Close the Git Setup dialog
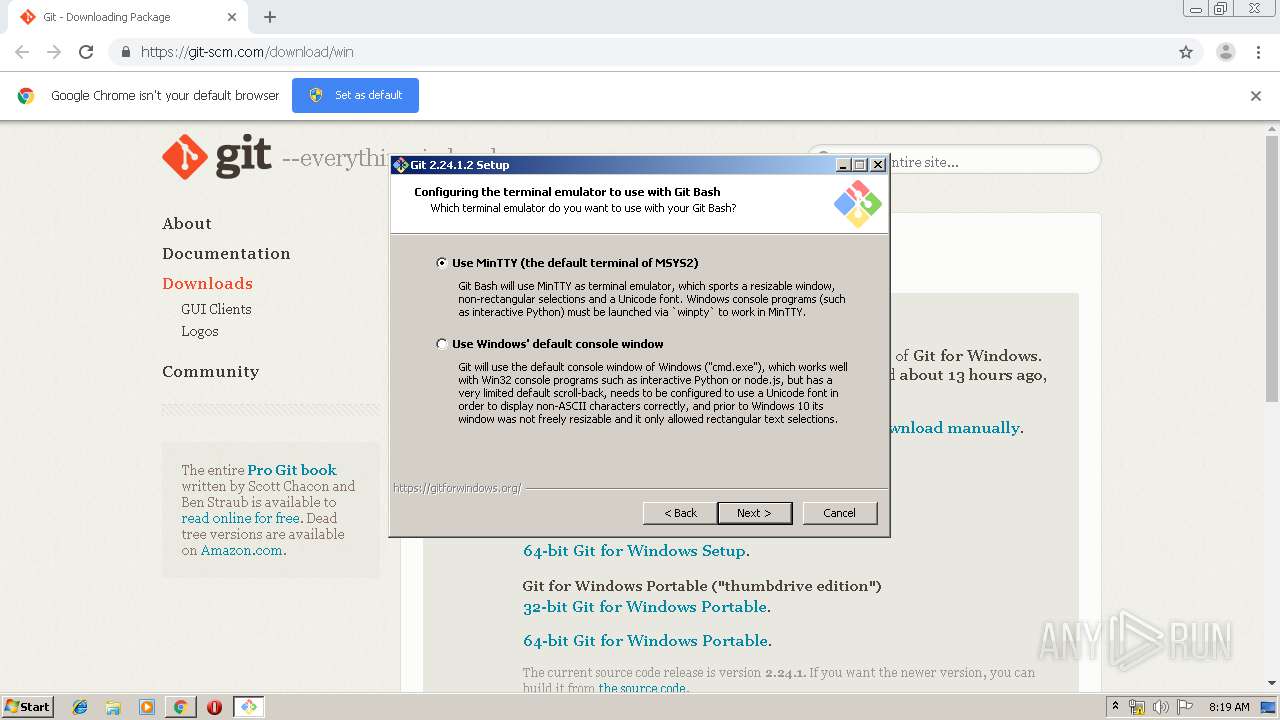 point(878,165)
